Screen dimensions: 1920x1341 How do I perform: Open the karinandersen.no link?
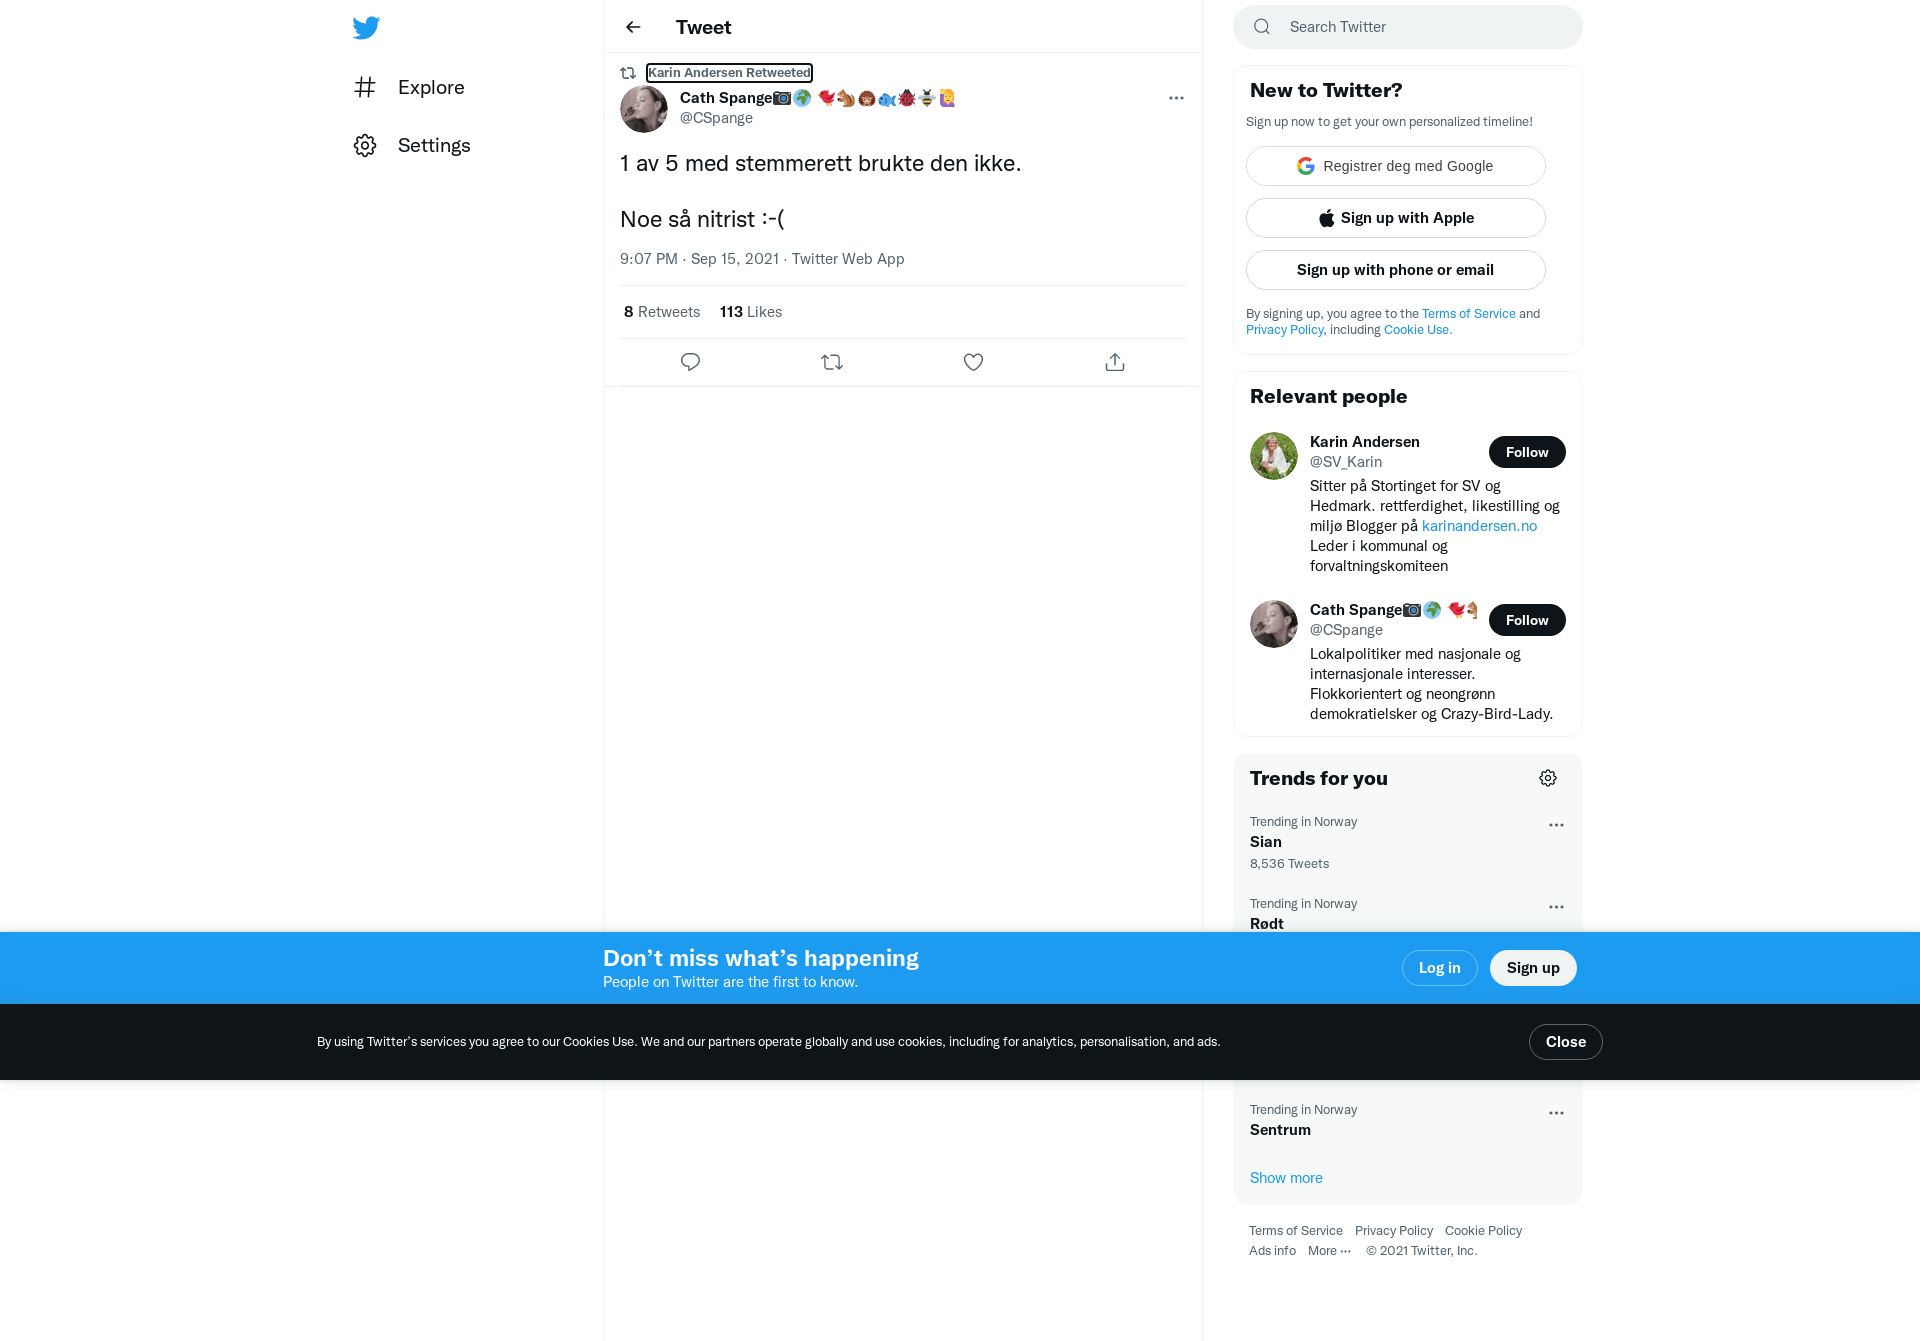click(1479, 526)
